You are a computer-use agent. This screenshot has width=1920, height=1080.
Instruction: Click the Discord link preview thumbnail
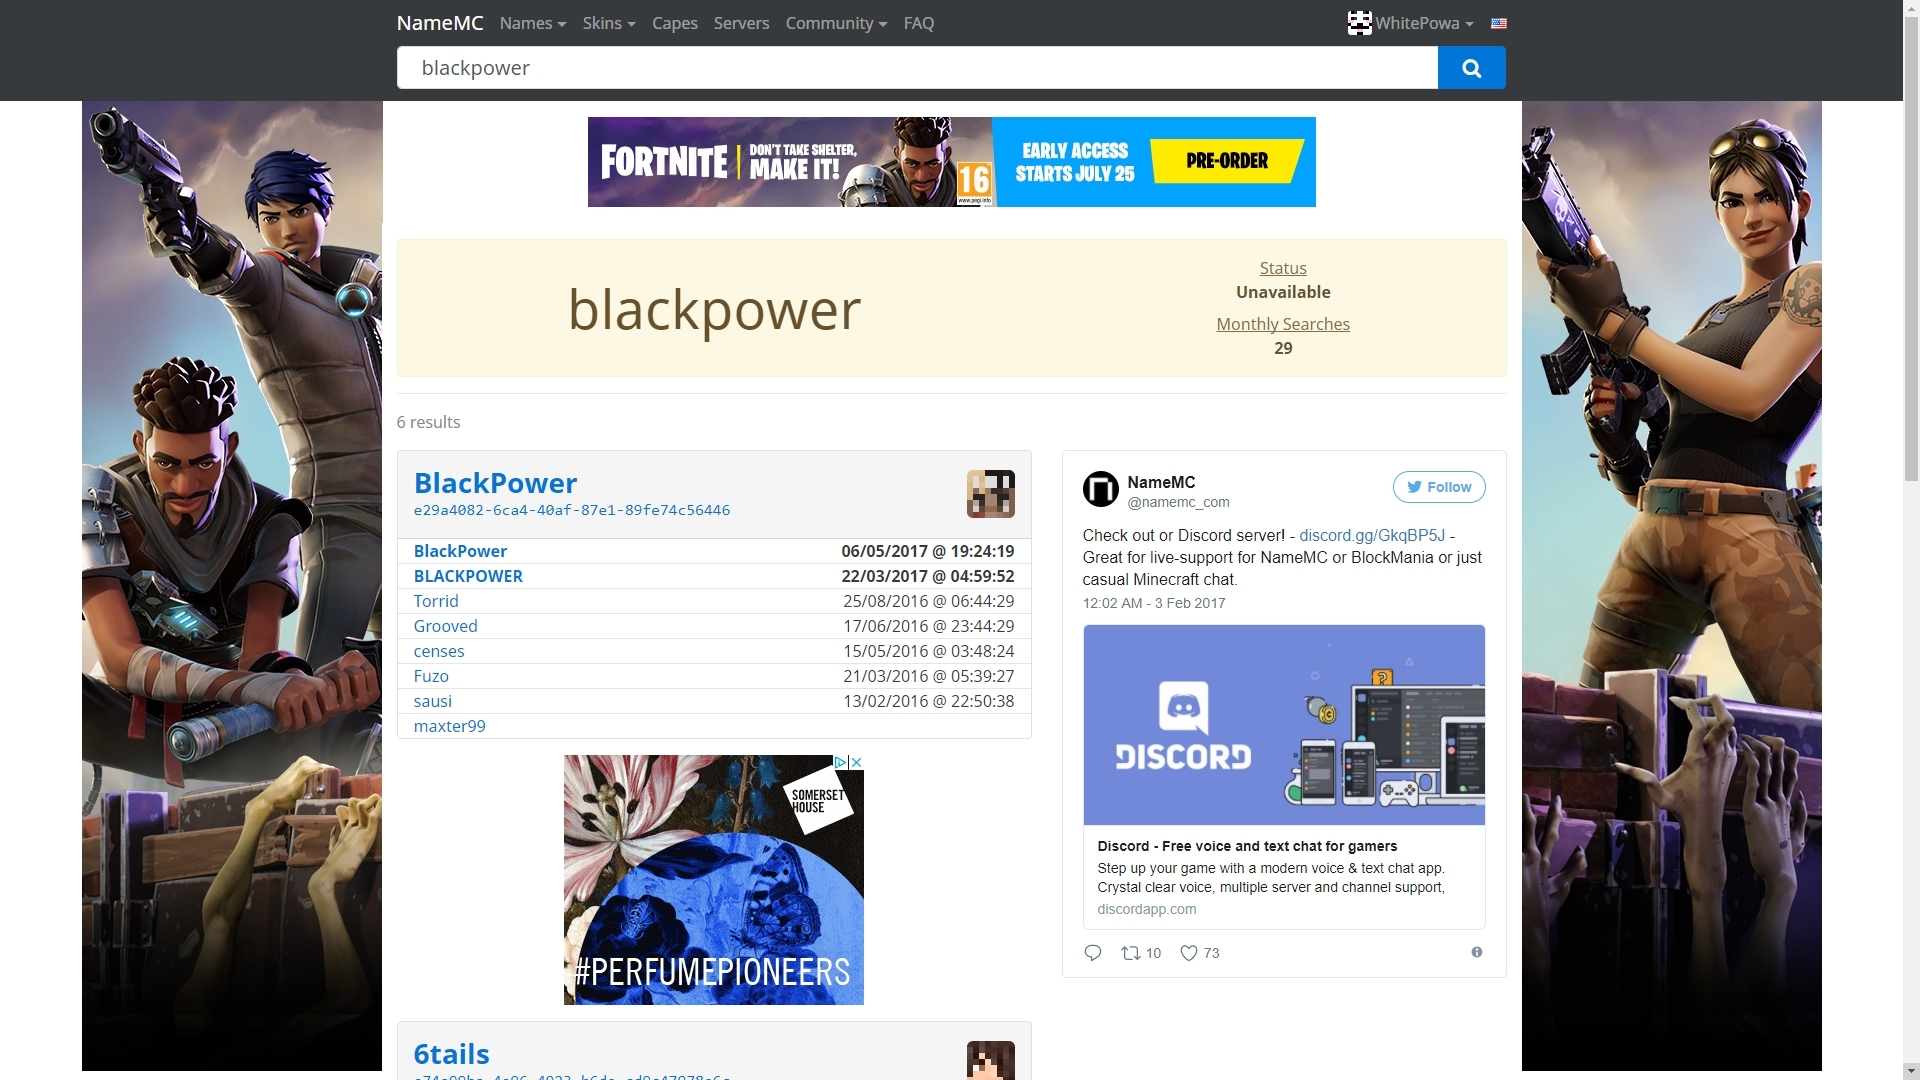pyautogui.click(x=1283, y=725)
